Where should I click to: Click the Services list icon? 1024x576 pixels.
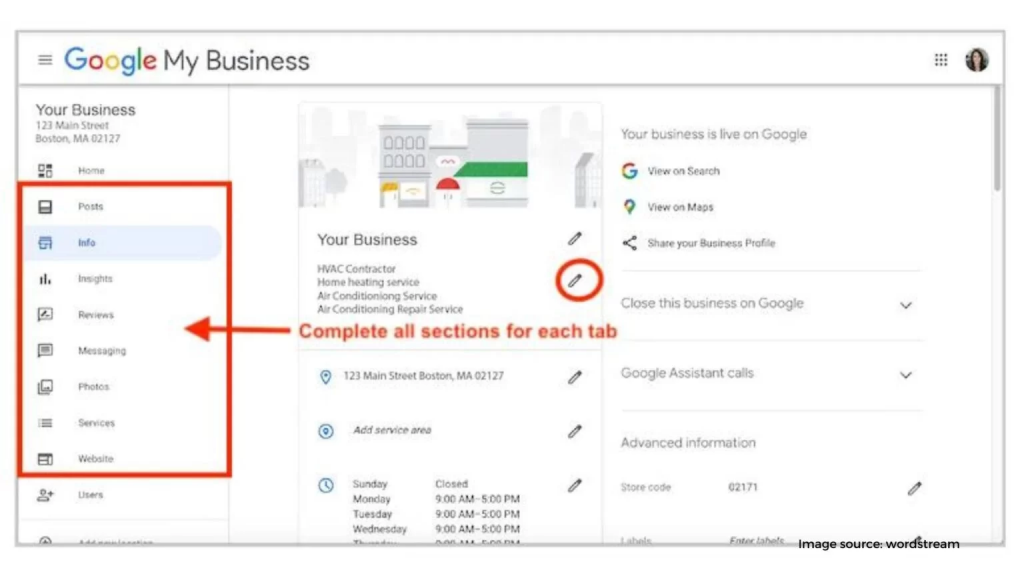point(45,423)
